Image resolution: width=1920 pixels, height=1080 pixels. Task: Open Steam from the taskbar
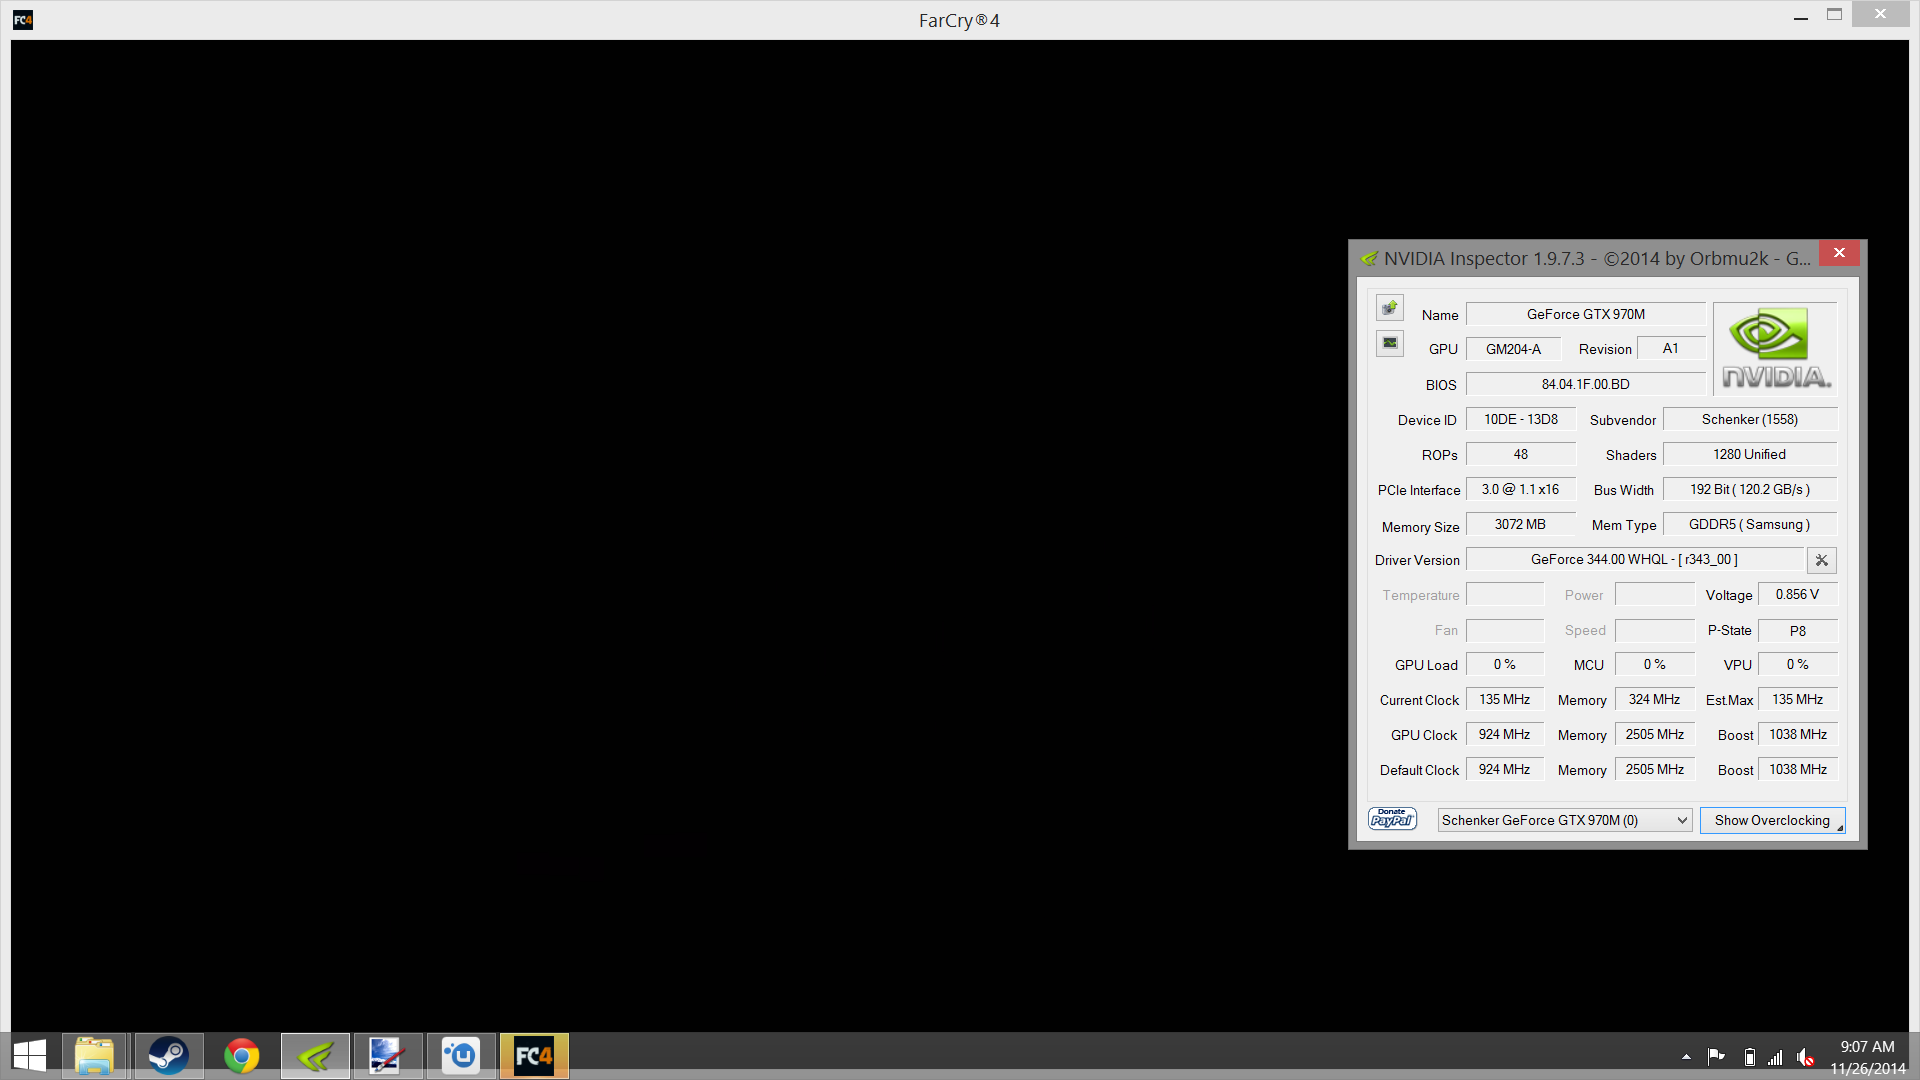point(168,1056)
